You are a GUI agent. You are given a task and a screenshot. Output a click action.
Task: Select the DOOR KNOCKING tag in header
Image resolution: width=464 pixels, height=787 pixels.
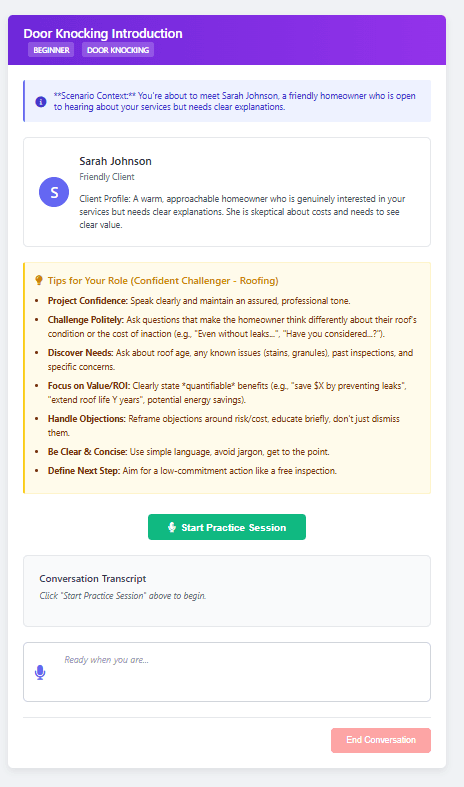[x=118, y=50]
